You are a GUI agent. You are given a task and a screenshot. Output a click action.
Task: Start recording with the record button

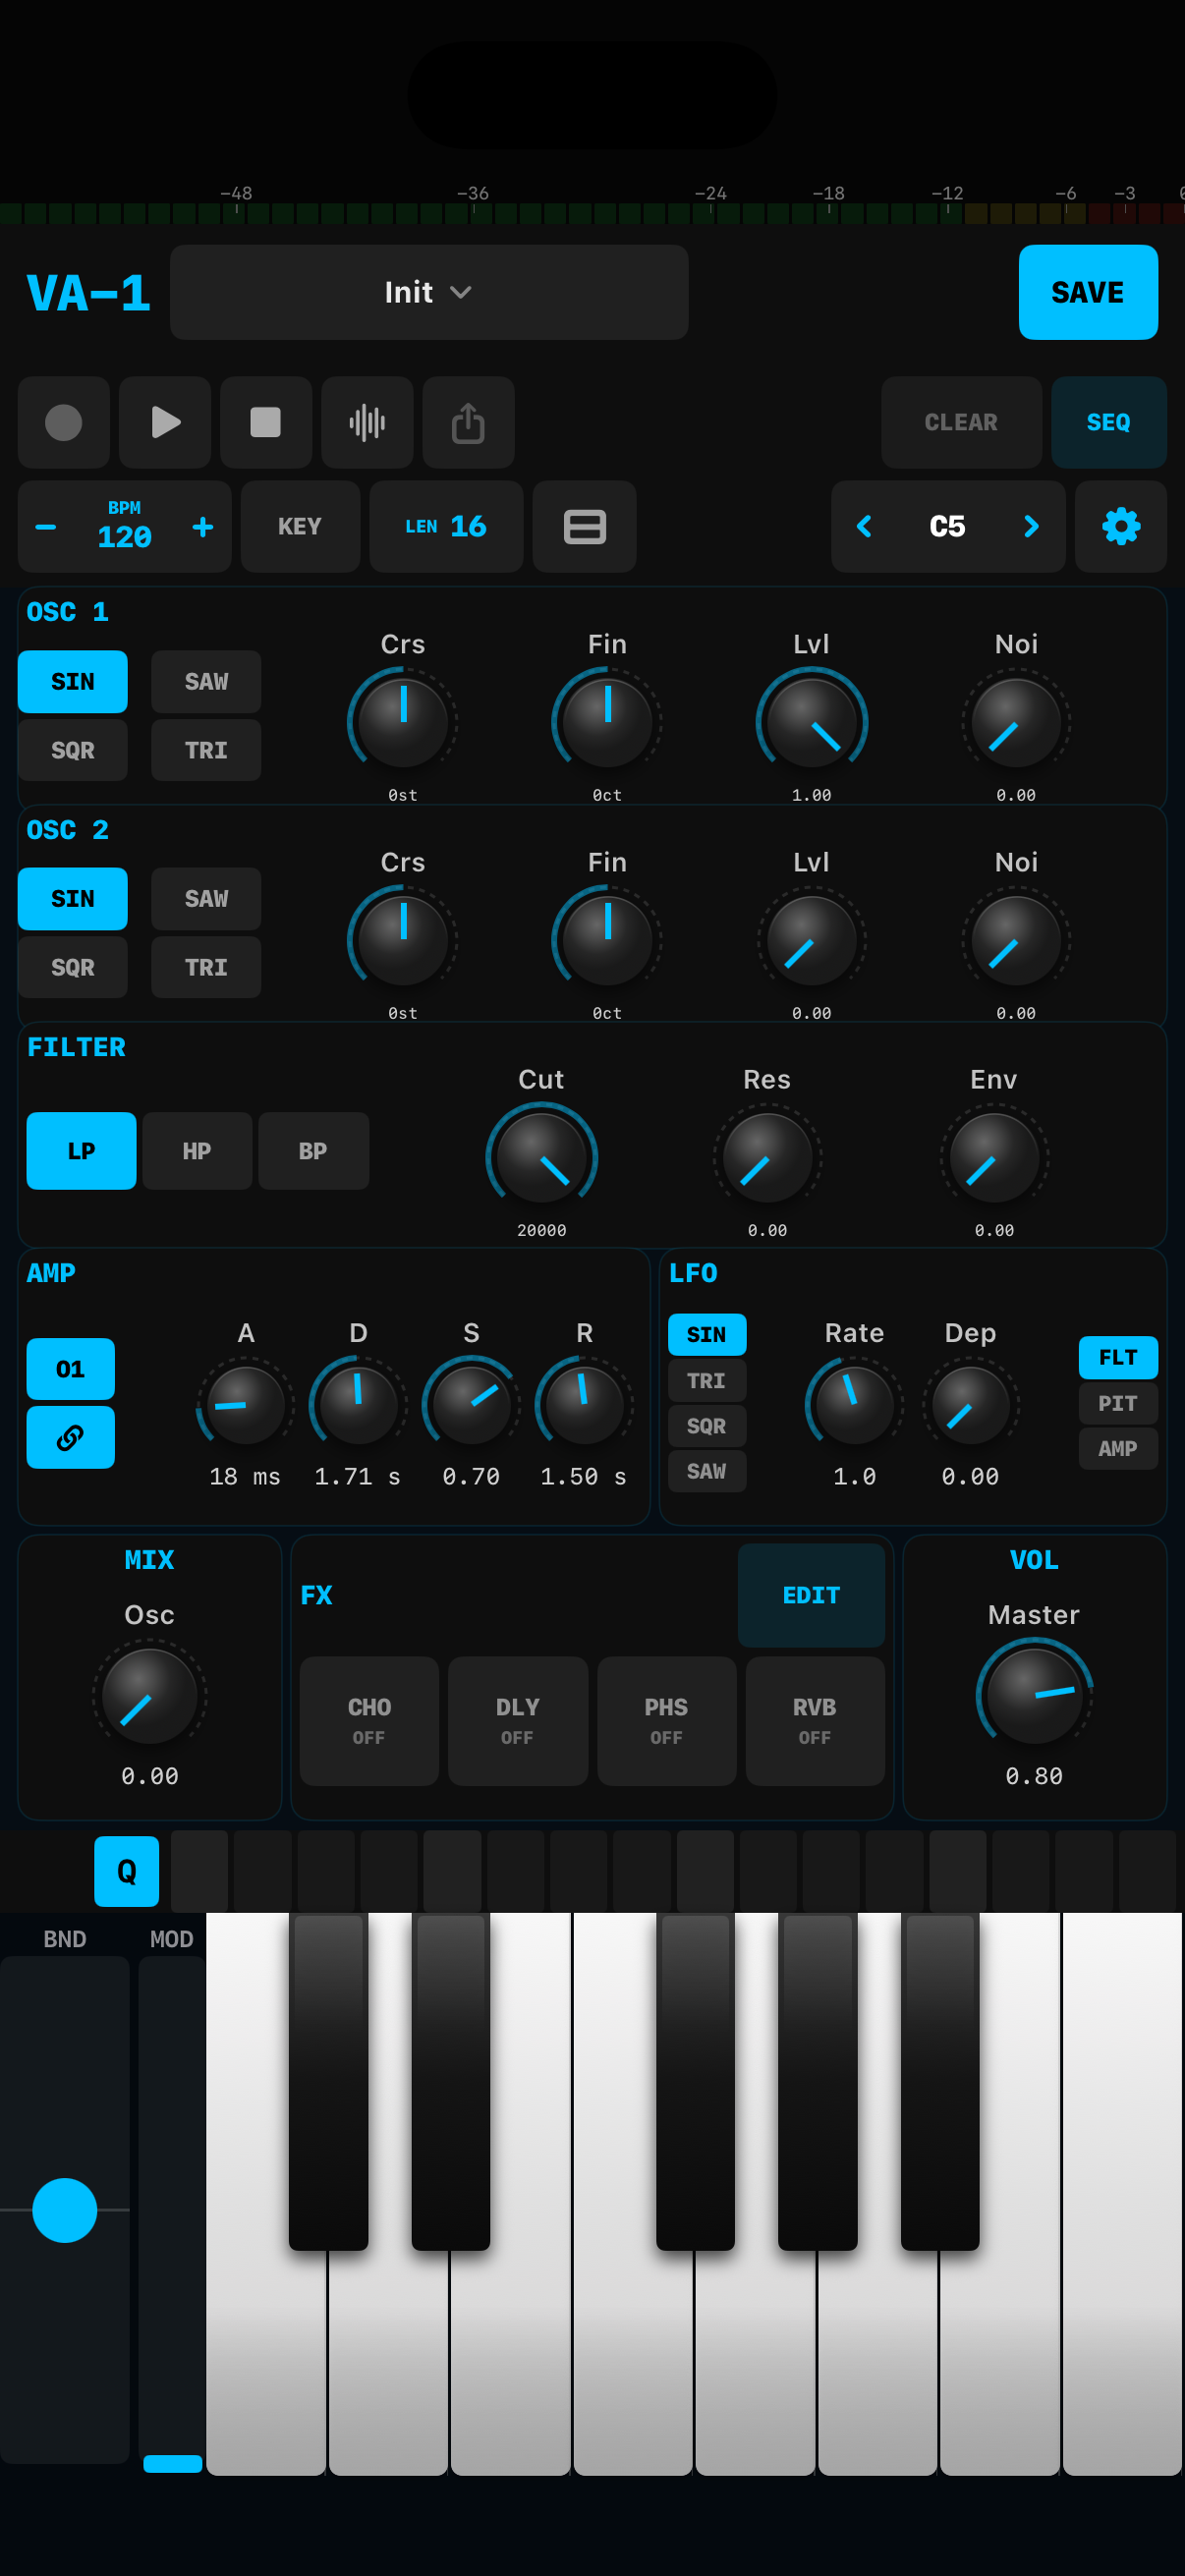(64, 422)
